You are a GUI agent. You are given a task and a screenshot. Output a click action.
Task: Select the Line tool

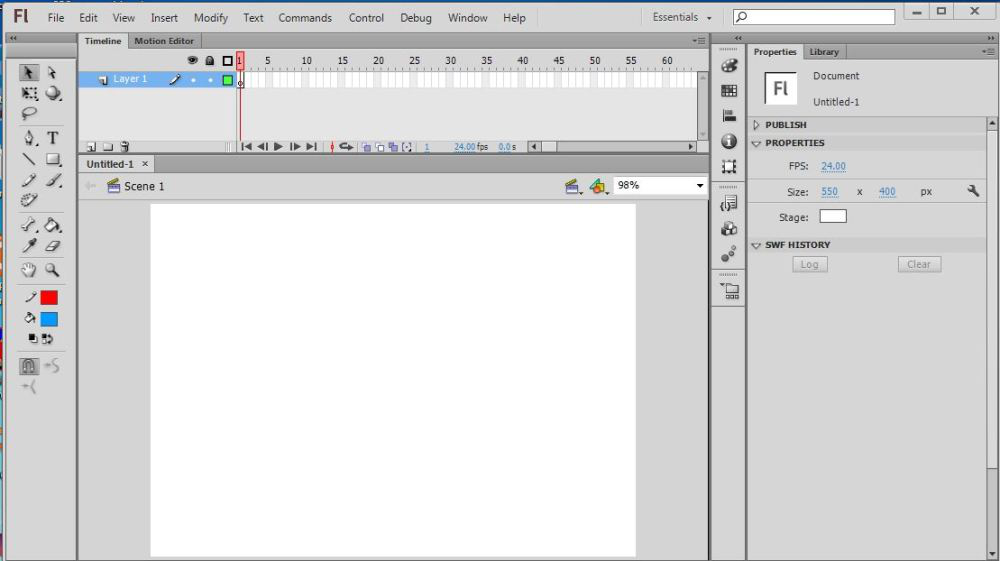coord(29,159)
